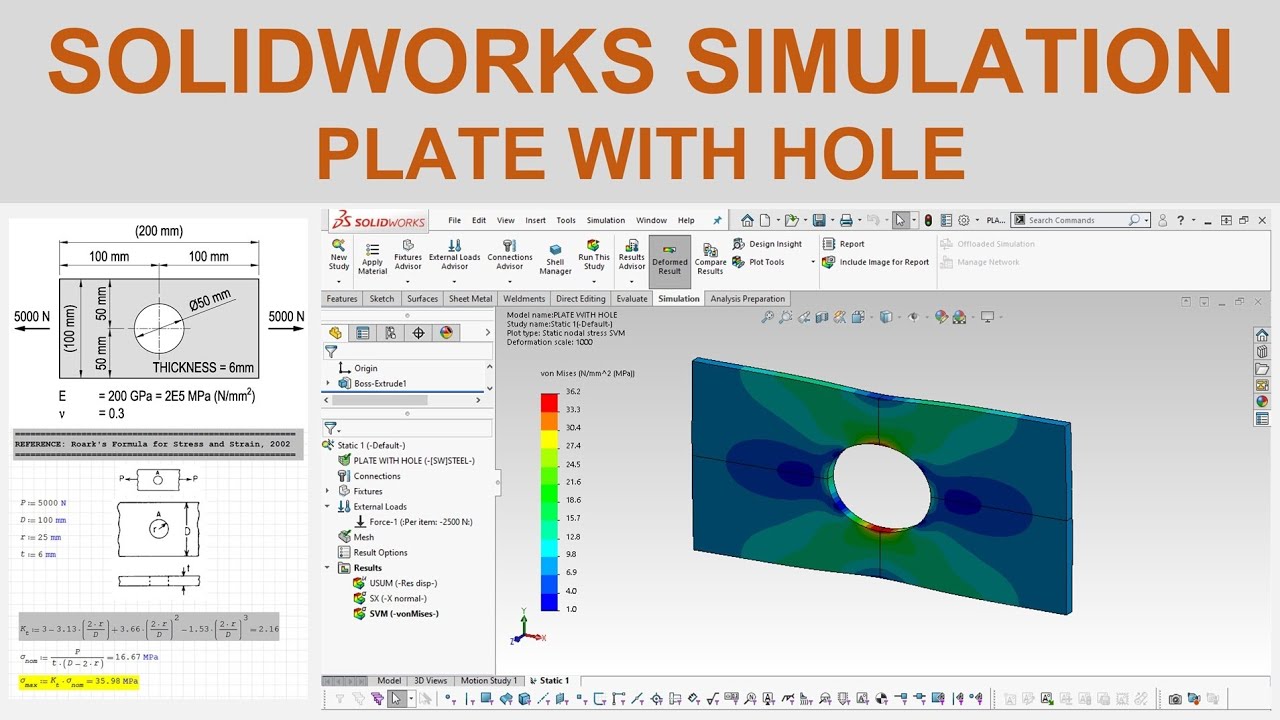Open the Shell Manager
This screenshot has height=720, width=1280.
click(555, 259)
